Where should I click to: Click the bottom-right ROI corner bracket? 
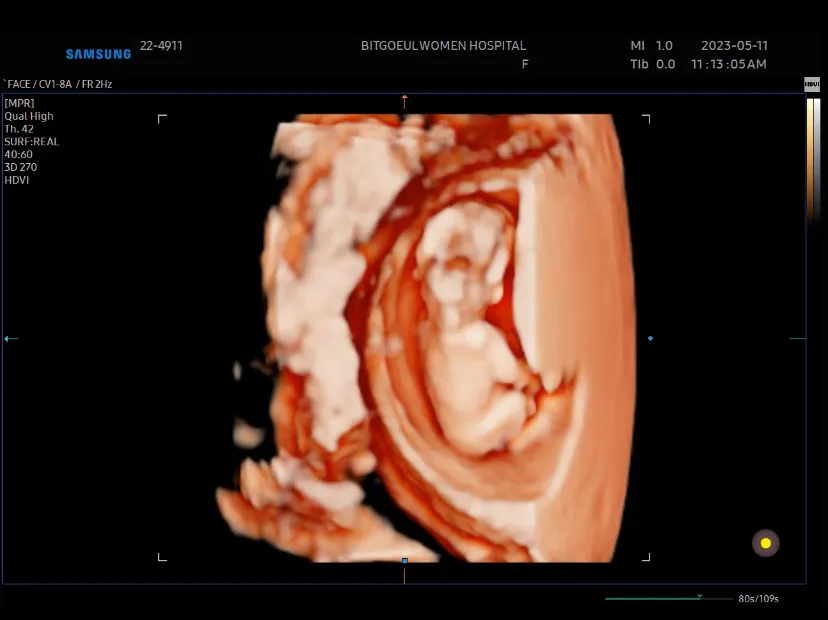646,557
